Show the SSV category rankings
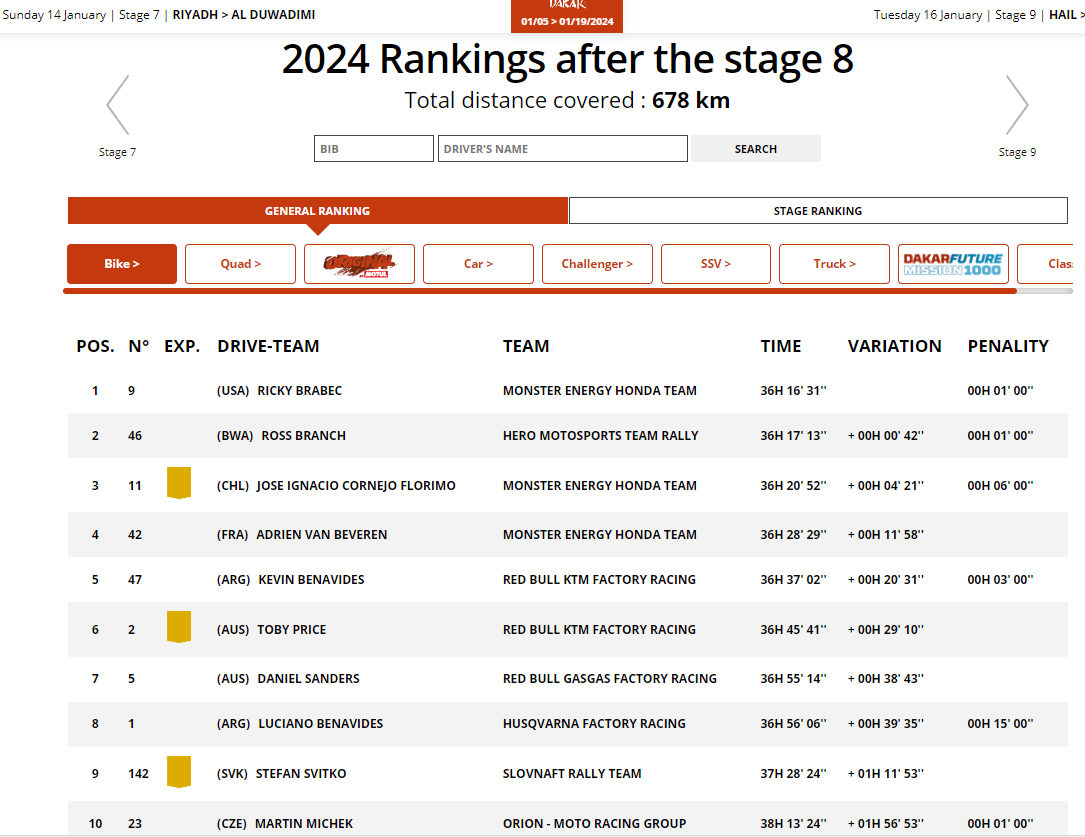Image resolution: width=1085 pixels, height=837 pixels. (715, 264)
